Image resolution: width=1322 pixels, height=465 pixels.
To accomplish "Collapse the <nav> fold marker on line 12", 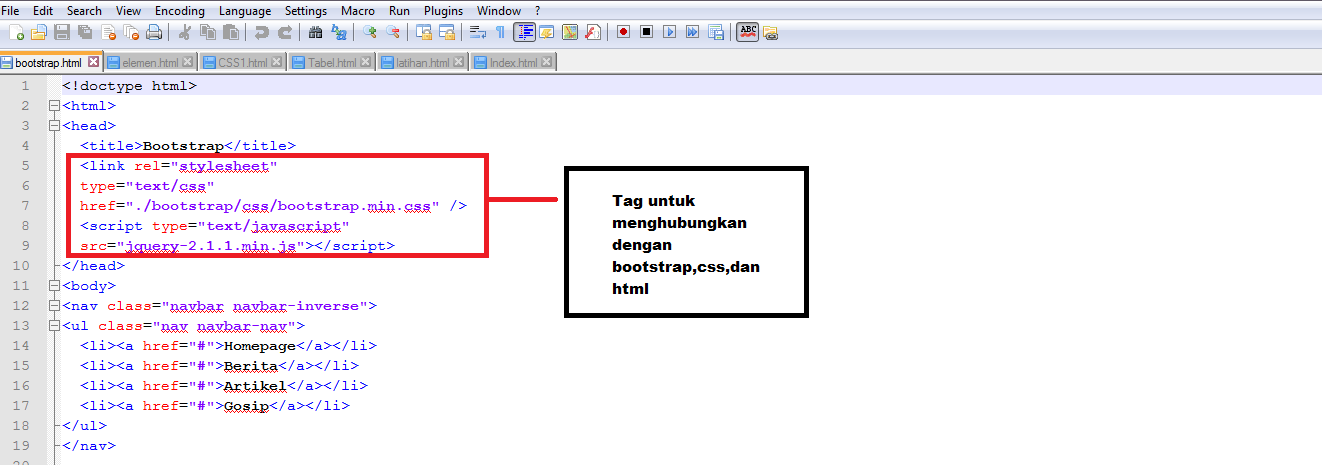I will point(53,306).
